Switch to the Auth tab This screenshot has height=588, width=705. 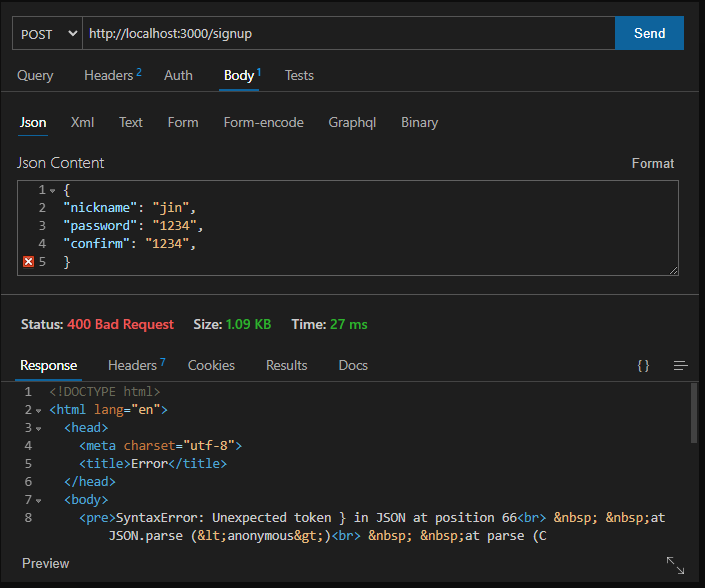coord(178,76)
